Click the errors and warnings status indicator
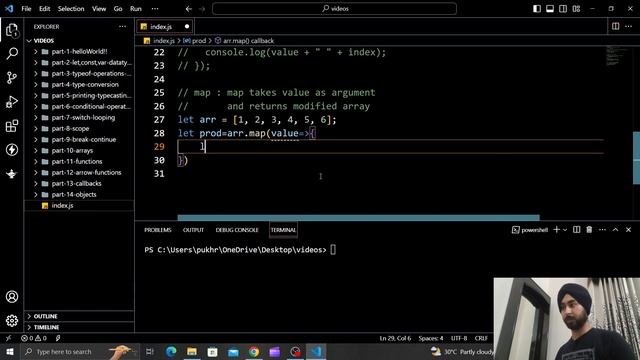The image size is (640, 360). pyautogui.click(x=34, y=338)
